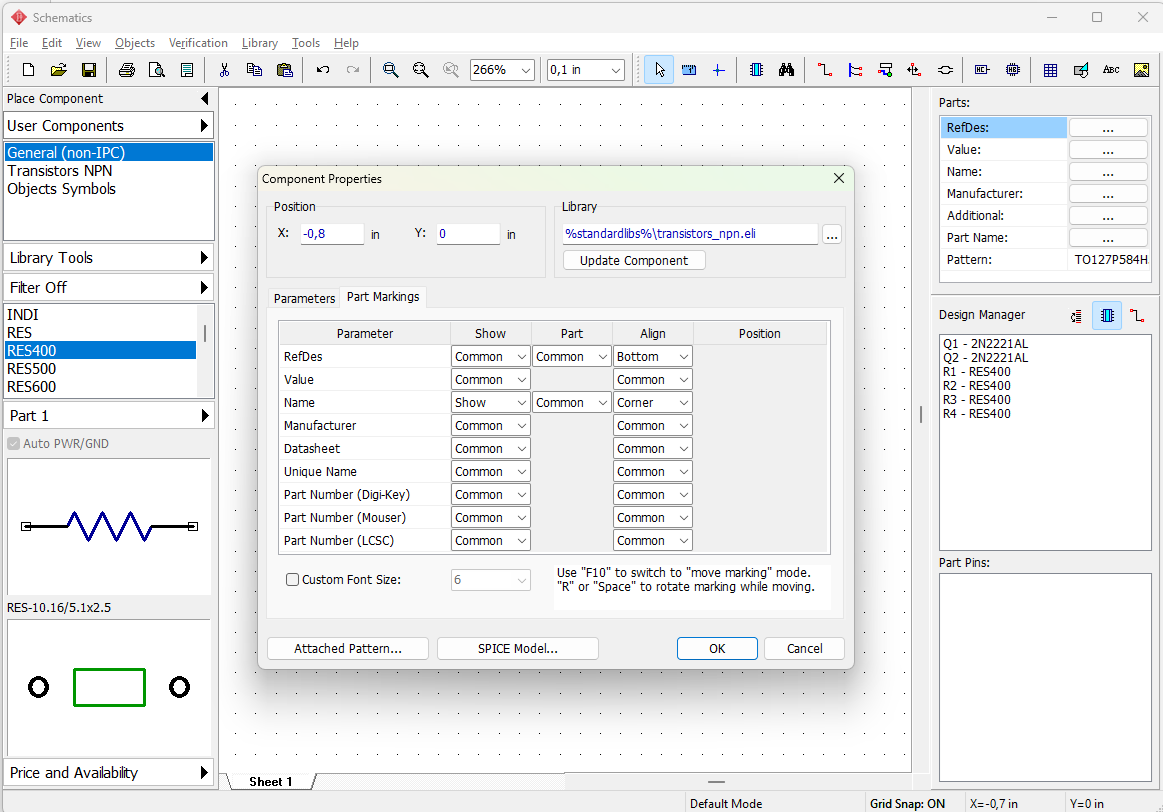Open the RefDes Align Bottom dropdown

pyautogui.click(x=653, y=357)
